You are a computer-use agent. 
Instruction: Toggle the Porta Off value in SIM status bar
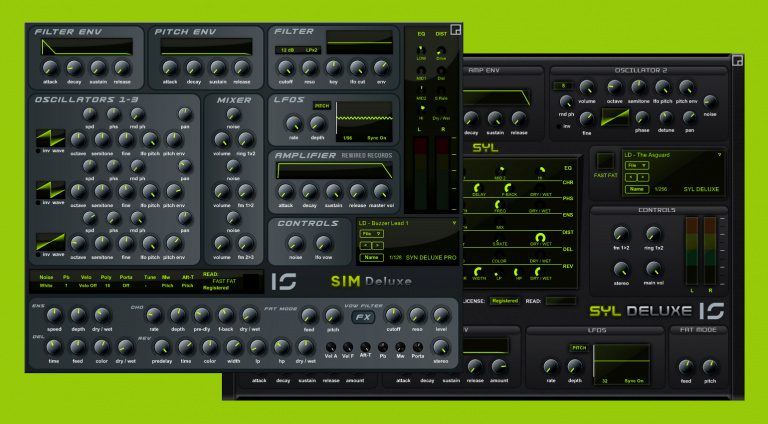[x=125, y=285]
